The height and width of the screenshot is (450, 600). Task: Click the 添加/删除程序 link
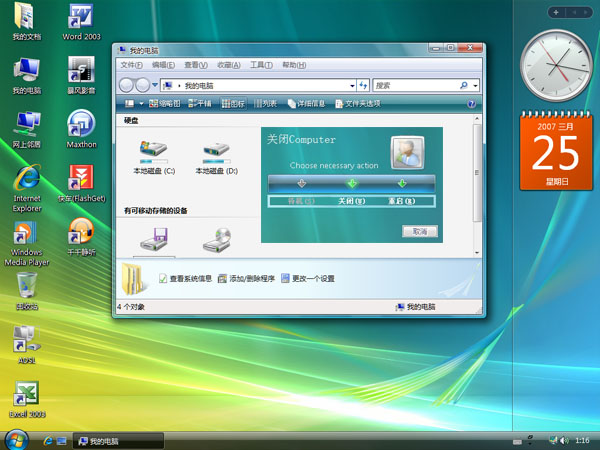click(246, 279)
